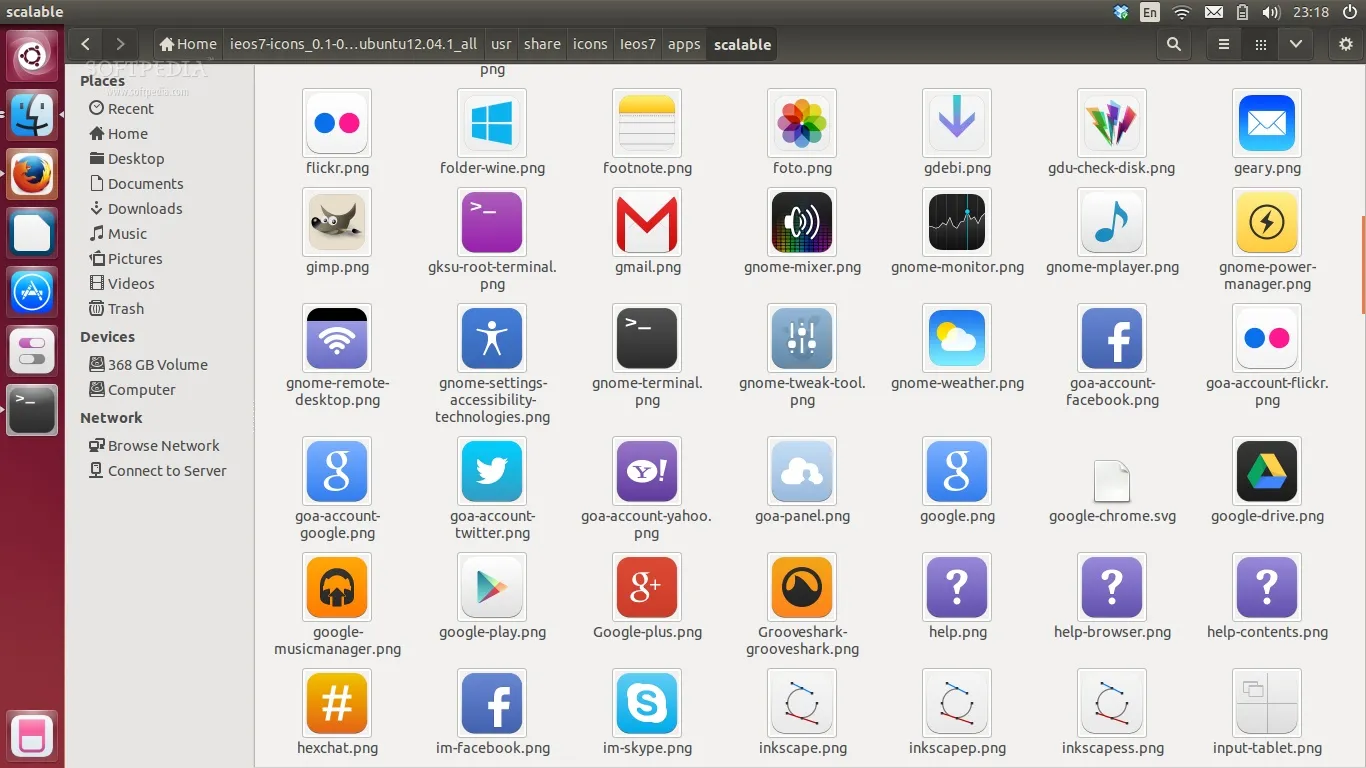Open the search in the toolbar
The image size is (1366, 768).
point(1173,44)
